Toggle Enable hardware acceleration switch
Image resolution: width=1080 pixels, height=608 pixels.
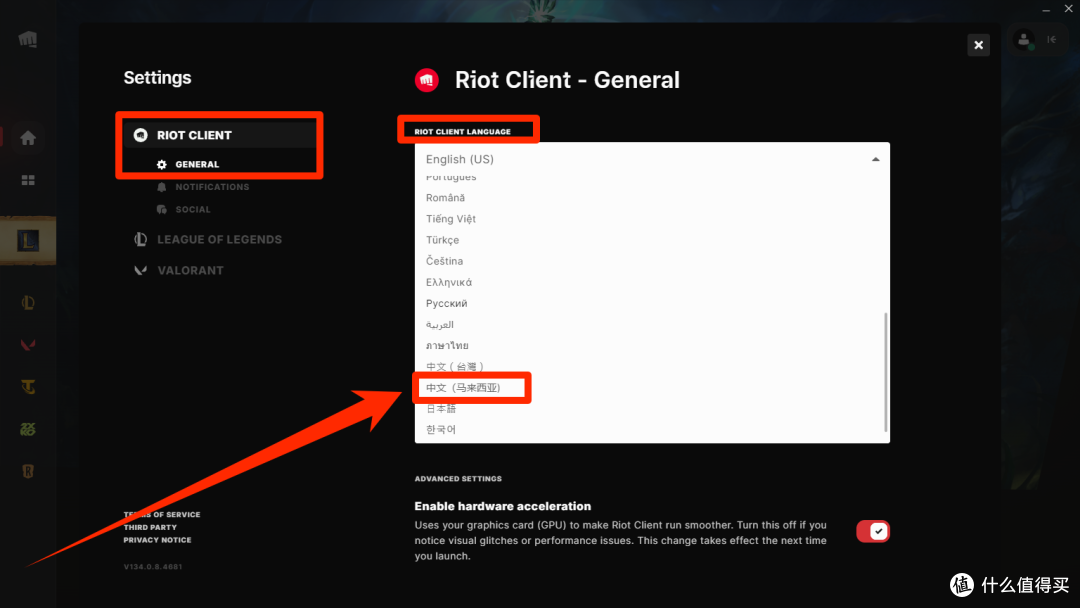[873, 532]
